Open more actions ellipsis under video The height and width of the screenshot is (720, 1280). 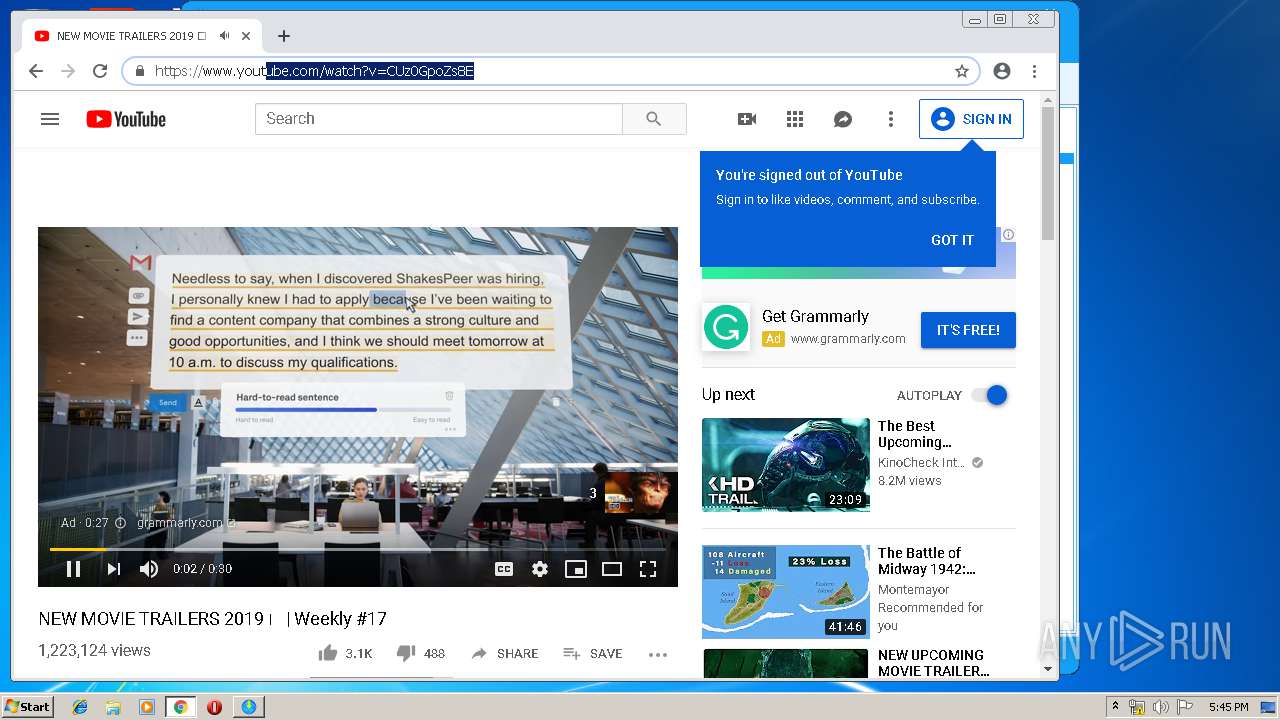[x=657, y=655]
